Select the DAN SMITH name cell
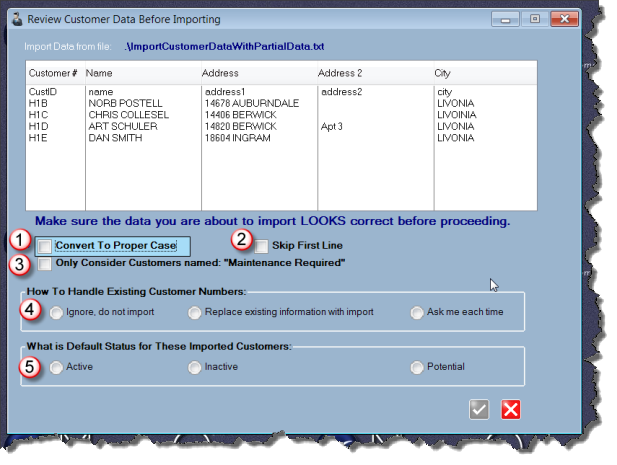Viewport: 617px width, 465px height. point(115,138)
